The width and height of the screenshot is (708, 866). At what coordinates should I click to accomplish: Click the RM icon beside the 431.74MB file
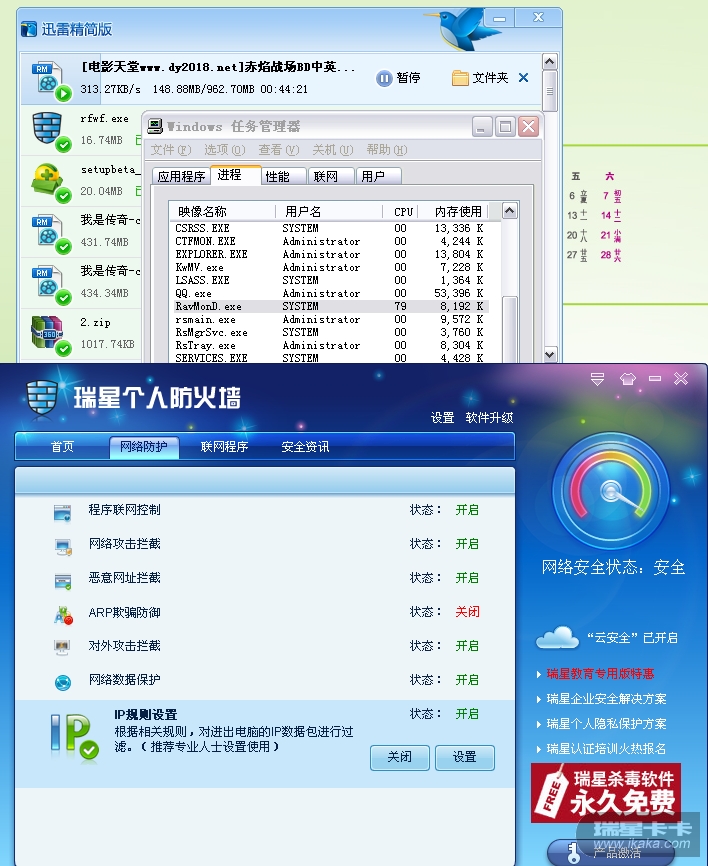[49, 233]
